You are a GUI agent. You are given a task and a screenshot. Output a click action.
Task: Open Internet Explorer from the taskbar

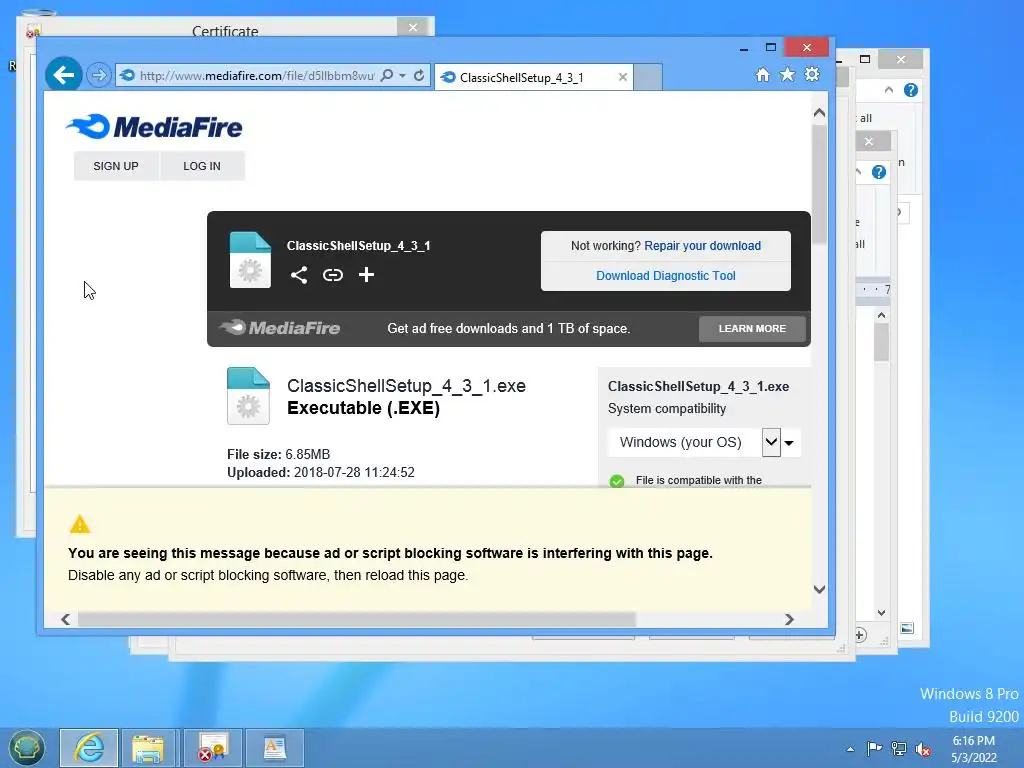click(x=89, y=748)
